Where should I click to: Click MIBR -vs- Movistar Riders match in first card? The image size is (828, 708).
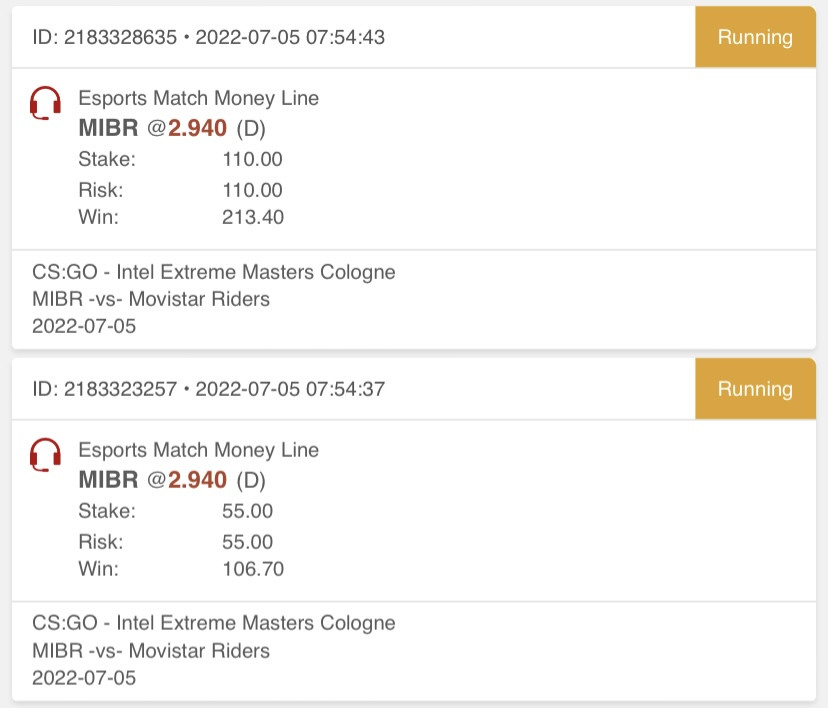pyautogui.click(x=151, y=299)
